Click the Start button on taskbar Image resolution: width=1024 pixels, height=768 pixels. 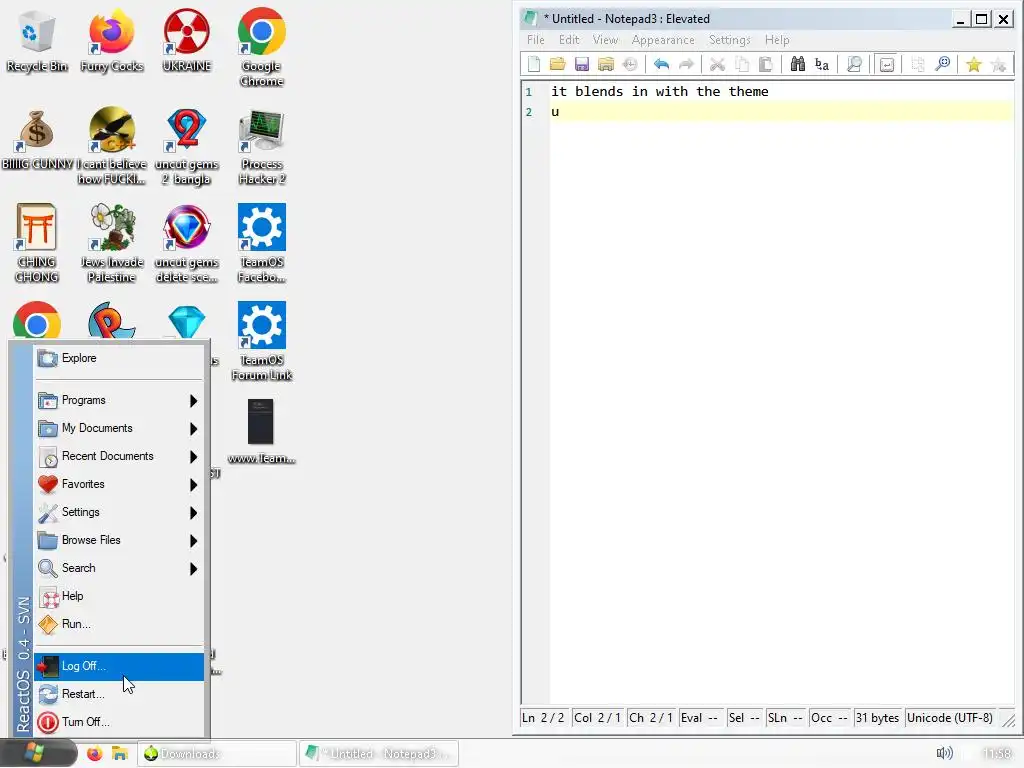point(38,754)
